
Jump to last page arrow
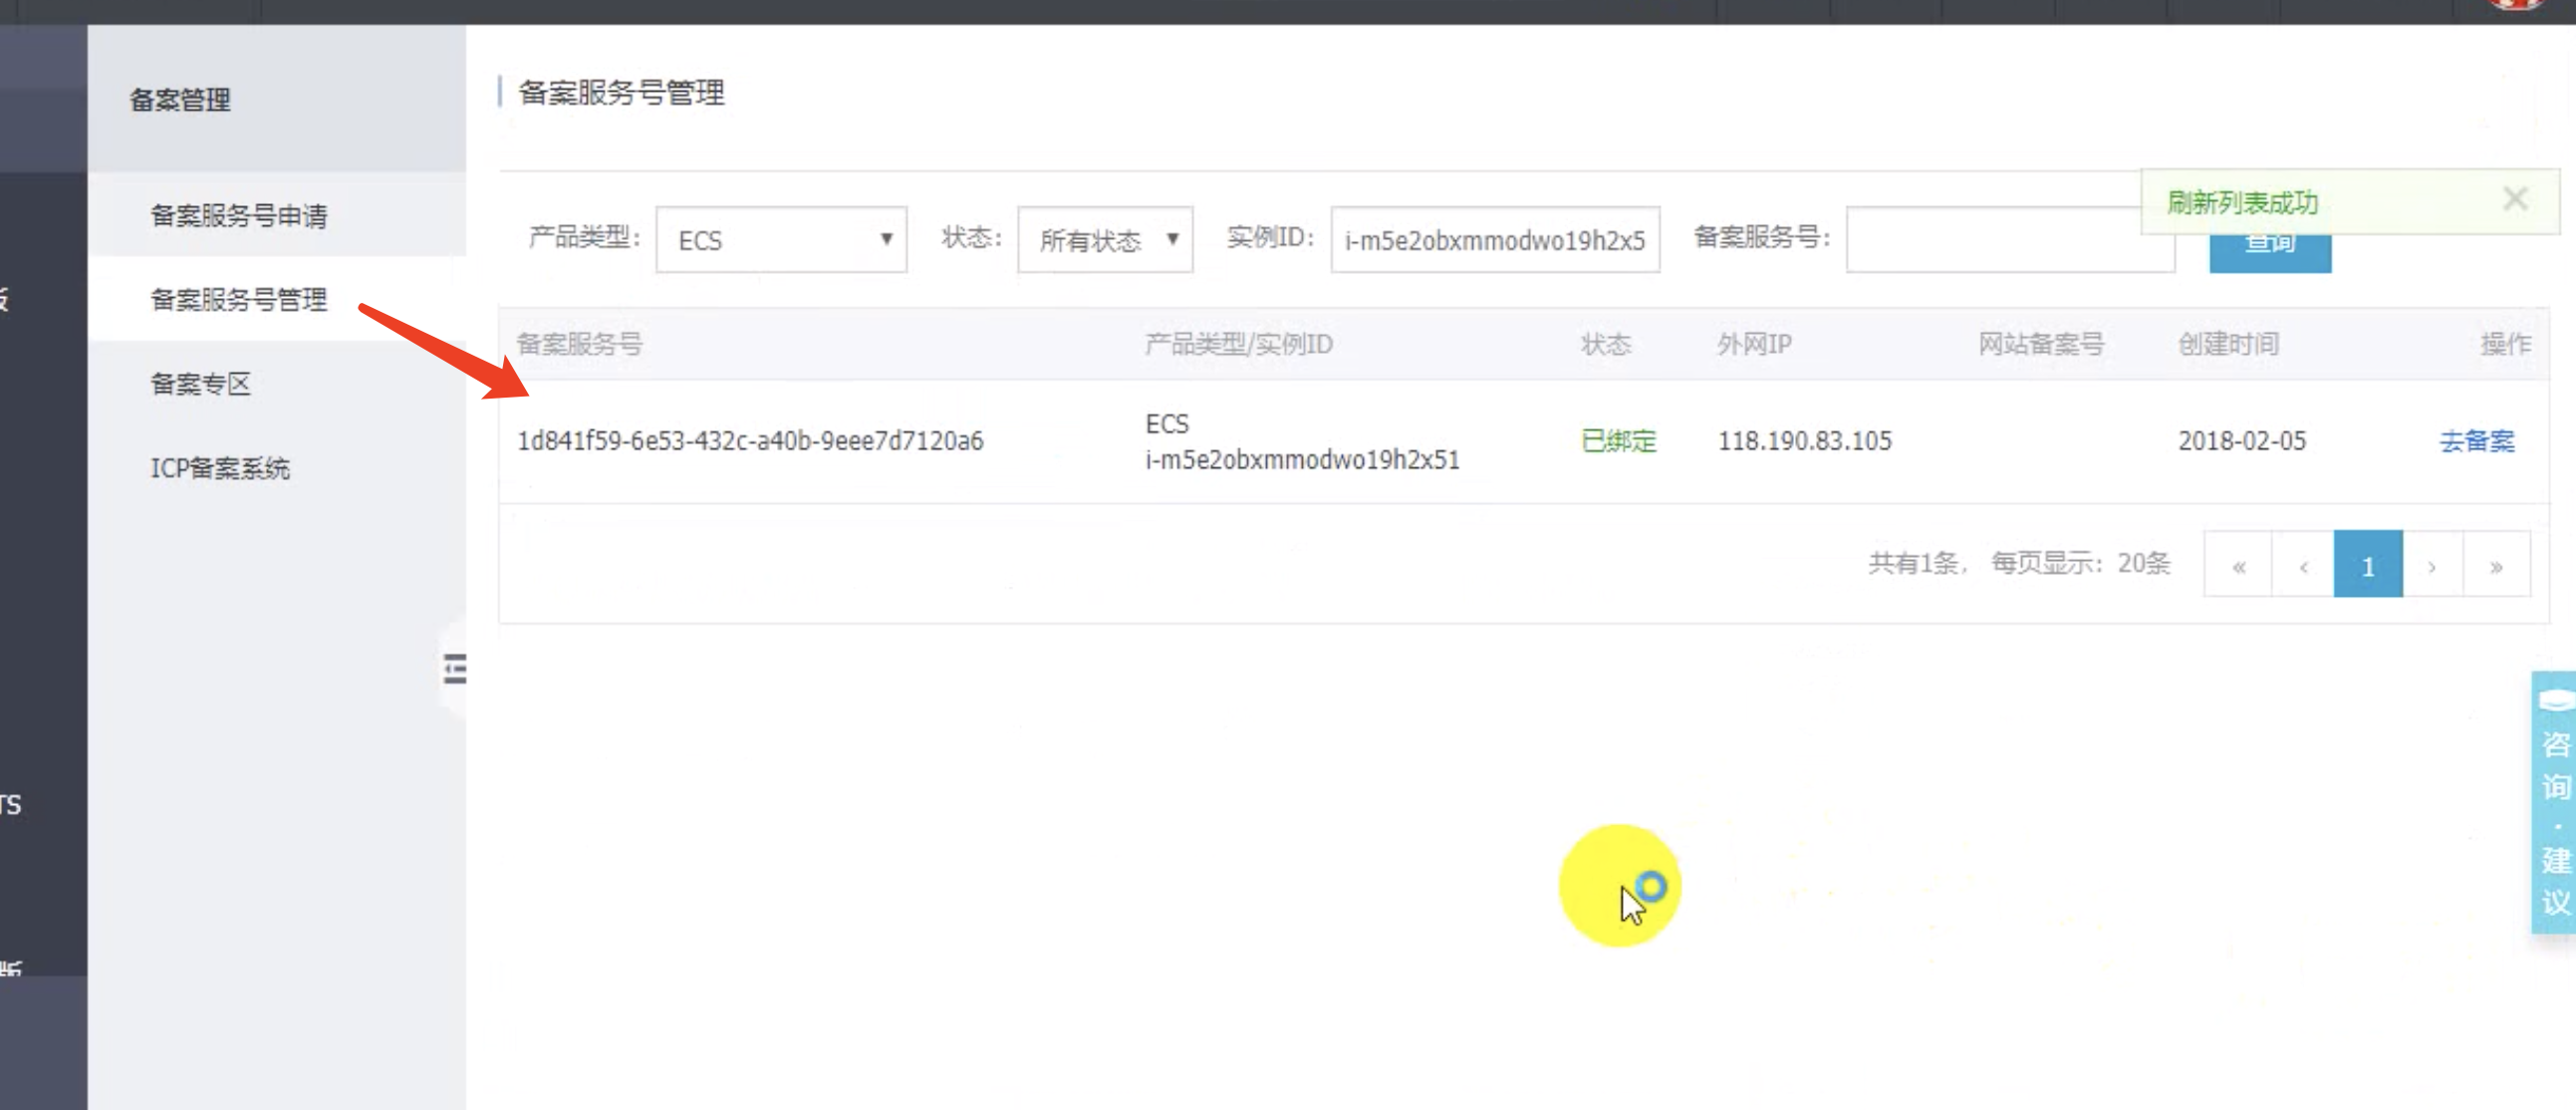(x=2496, y=566)
